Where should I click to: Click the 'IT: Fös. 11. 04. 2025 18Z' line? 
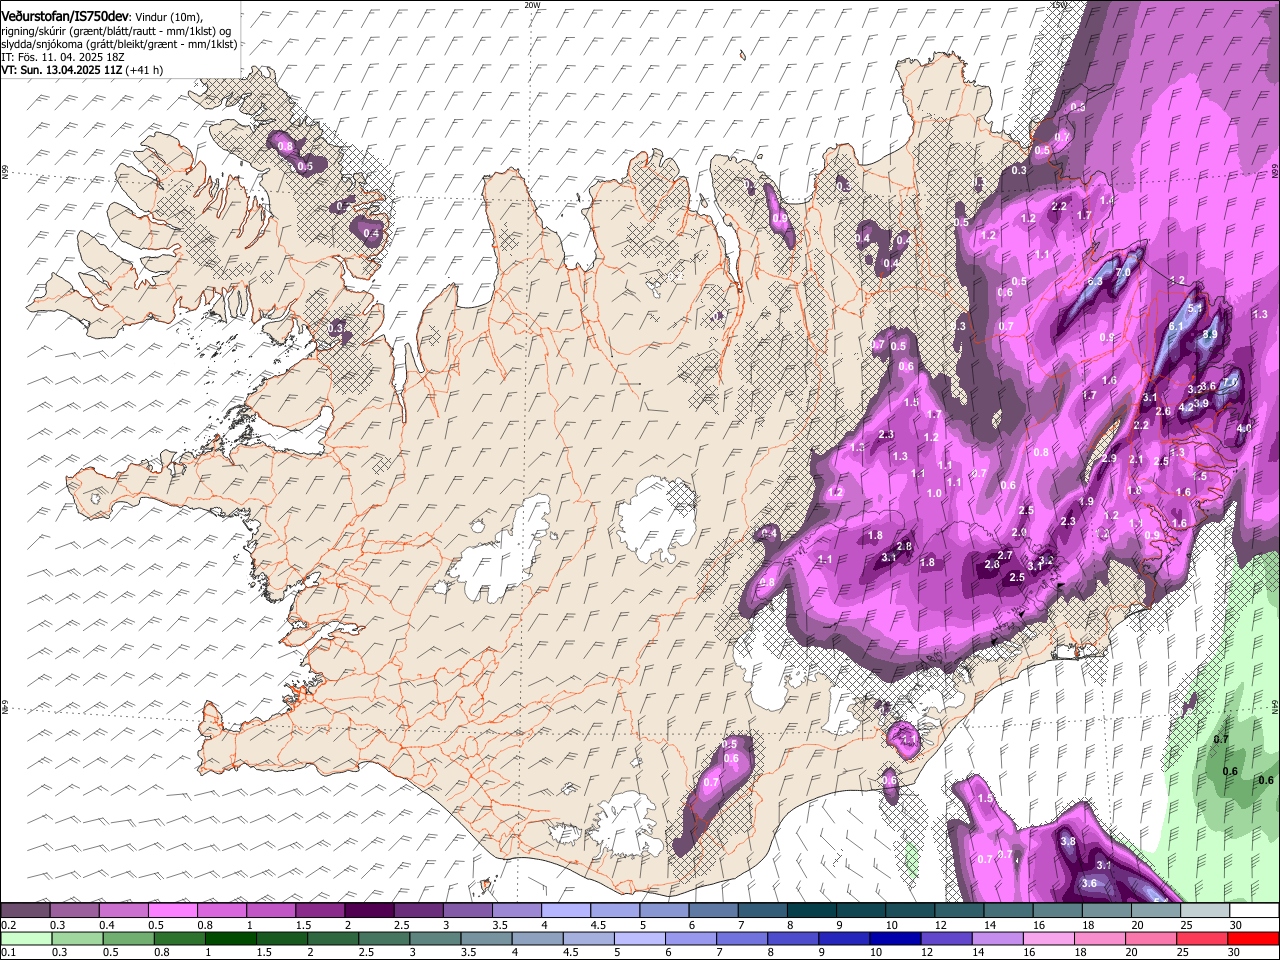pos(62,57)
